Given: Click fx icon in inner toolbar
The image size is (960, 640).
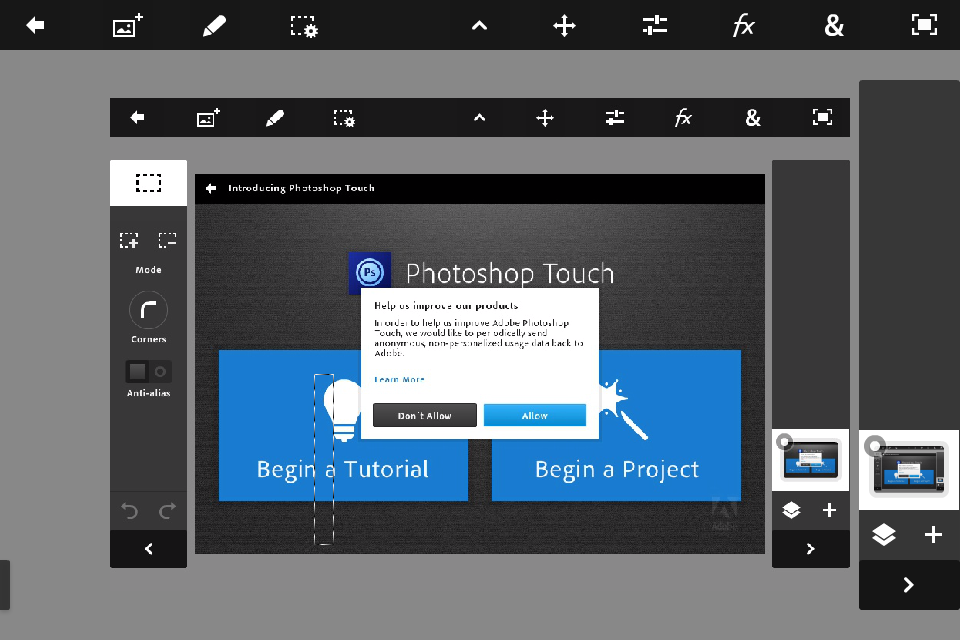Looking at the screenshot, I should (x=683, y=117).
